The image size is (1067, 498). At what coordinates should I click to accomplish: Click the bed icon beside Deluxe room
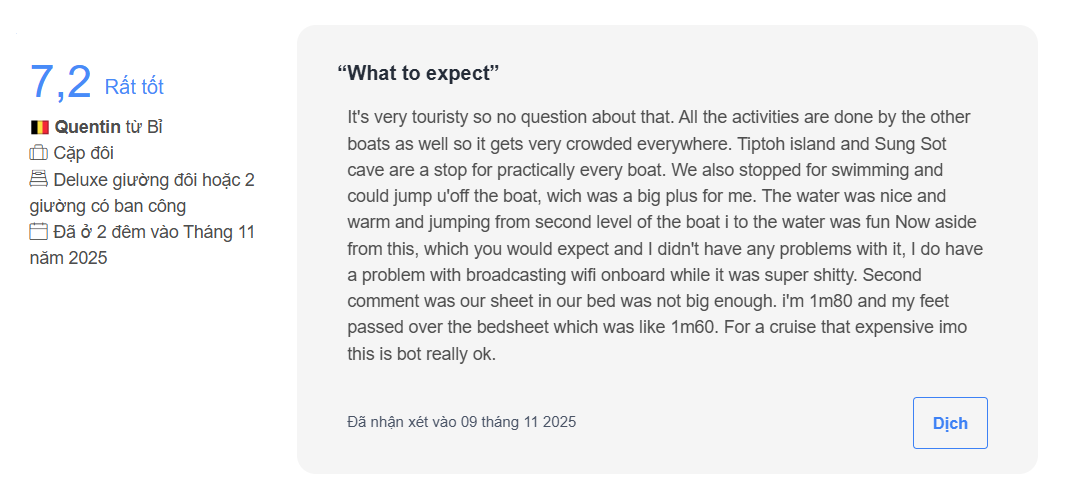coord(39,180)
